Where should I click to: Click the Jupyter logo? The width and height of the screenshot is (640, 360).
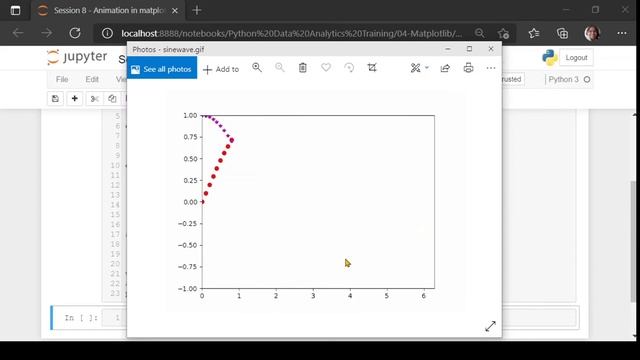77,57
